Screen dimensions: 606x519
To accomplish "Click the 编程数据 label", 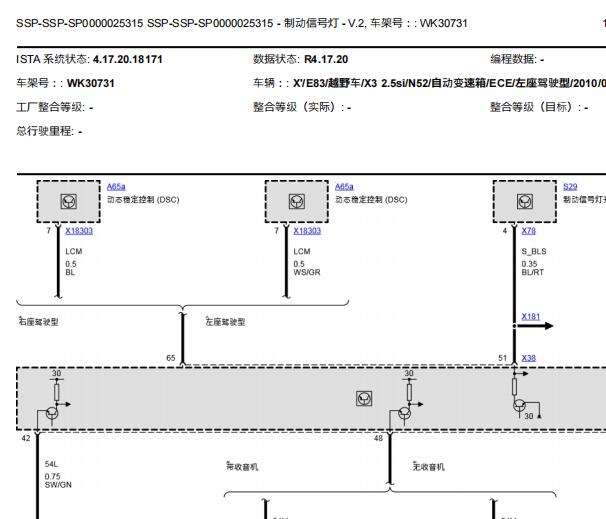I will 514,60.
